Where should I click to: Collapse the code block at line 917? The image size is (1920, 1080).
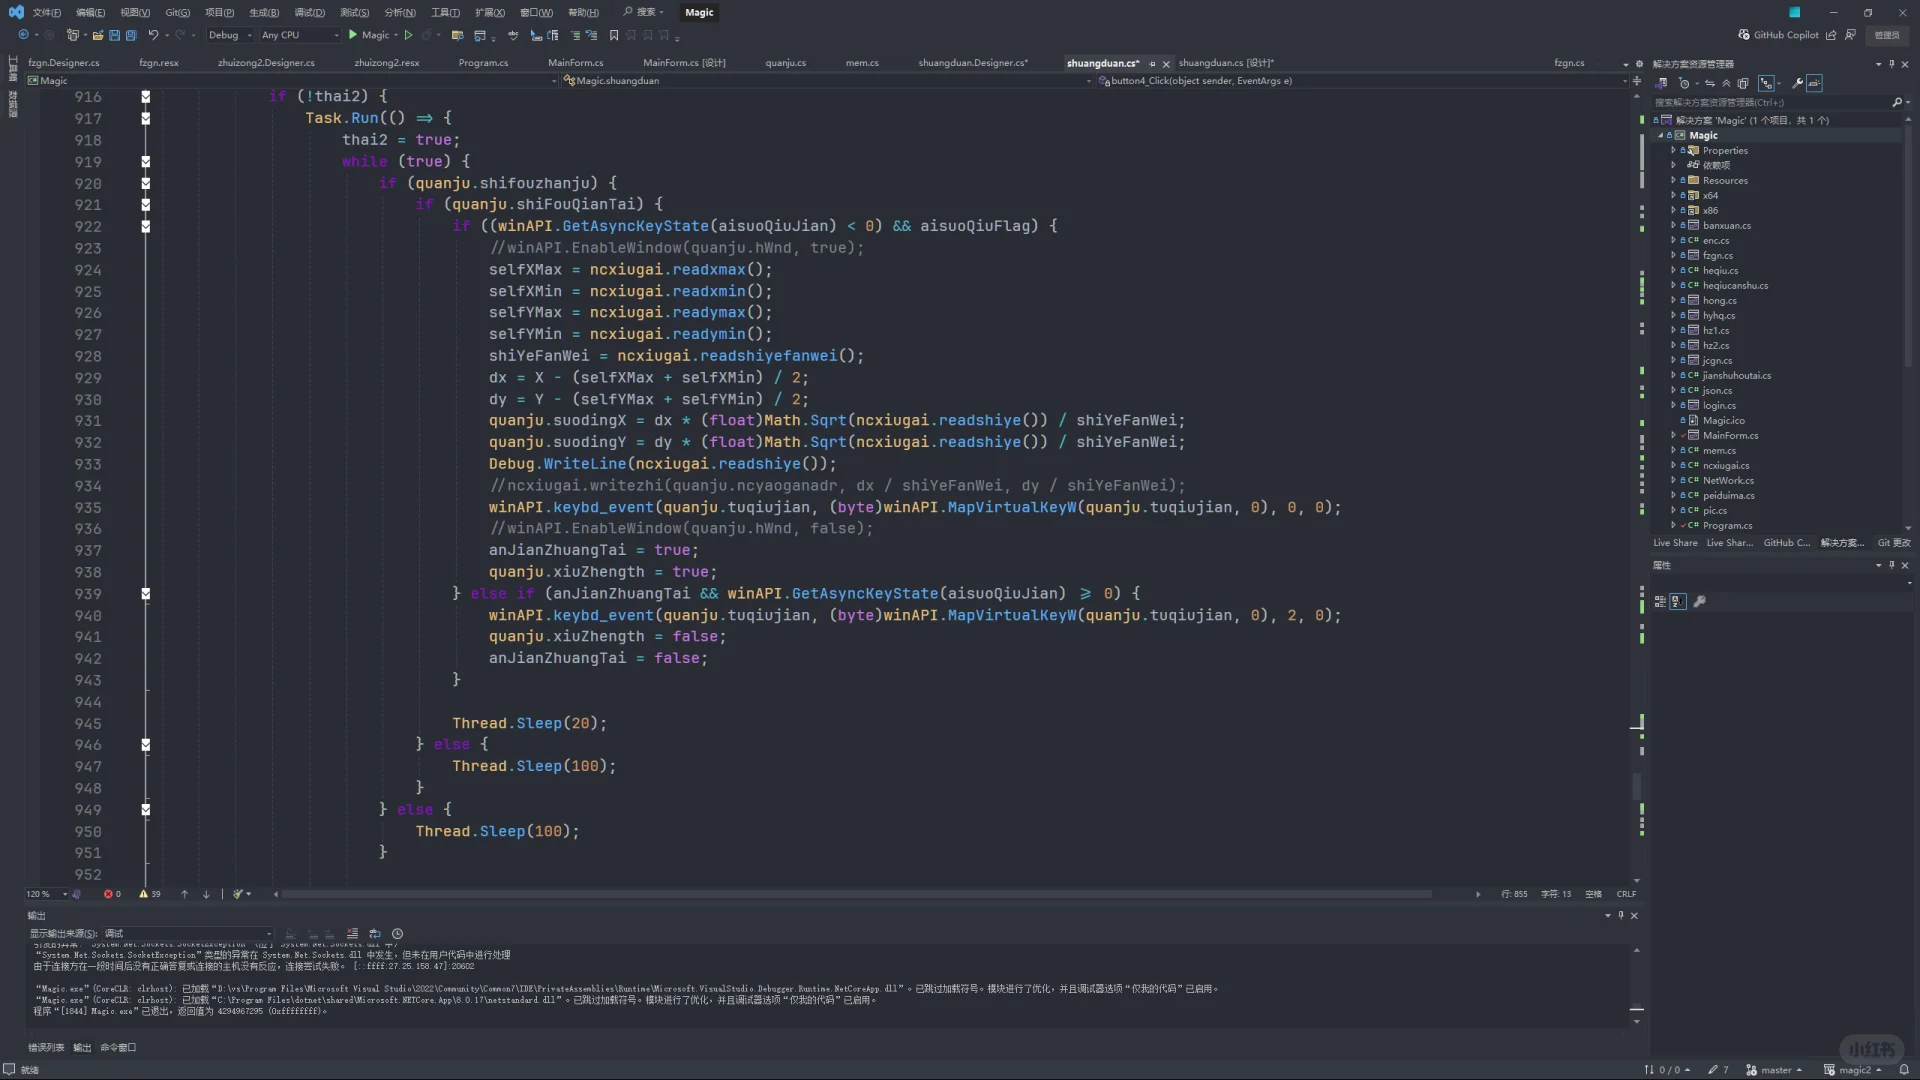[146, 118]
